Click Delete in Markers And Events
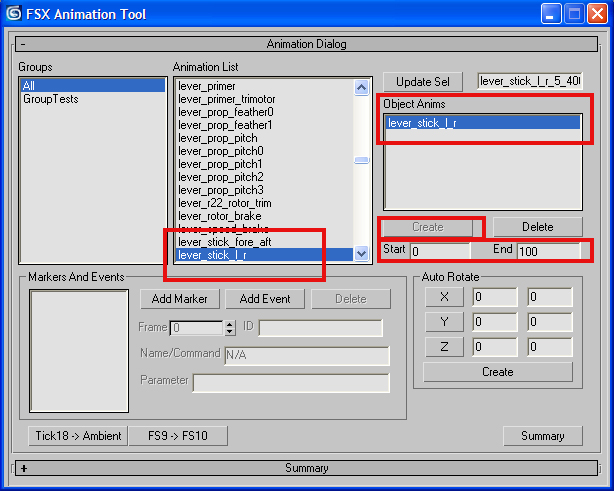Screen dimensions: 614x491 pos(351,299)
